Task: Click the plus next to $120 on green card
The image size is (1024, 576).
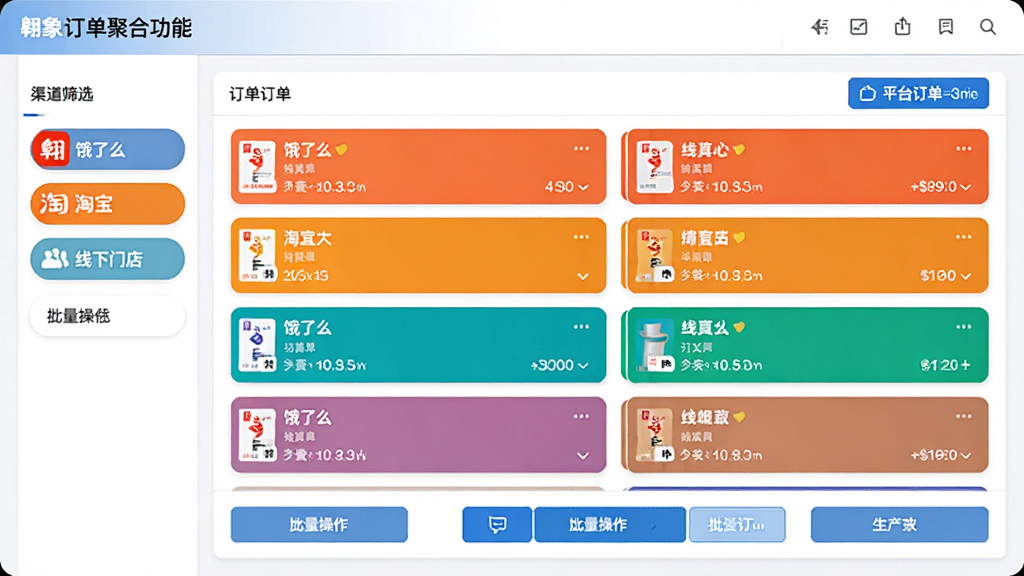Action: coord(966,365)
